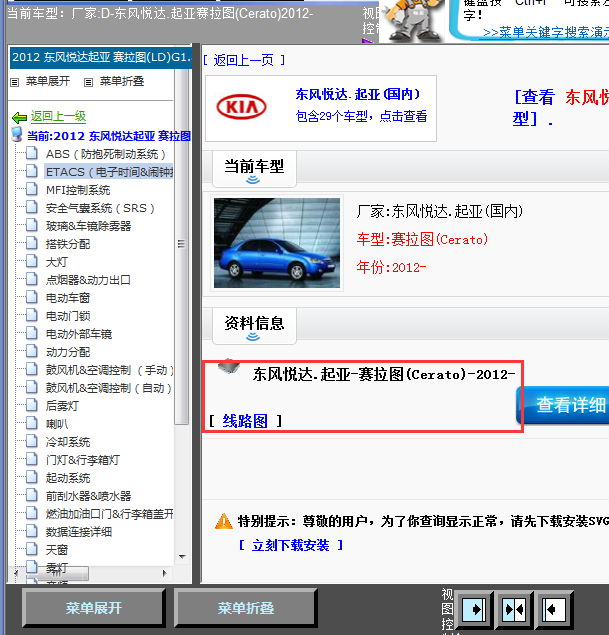Click the tree panel scroll-down arrow

[x=182, y=556]
